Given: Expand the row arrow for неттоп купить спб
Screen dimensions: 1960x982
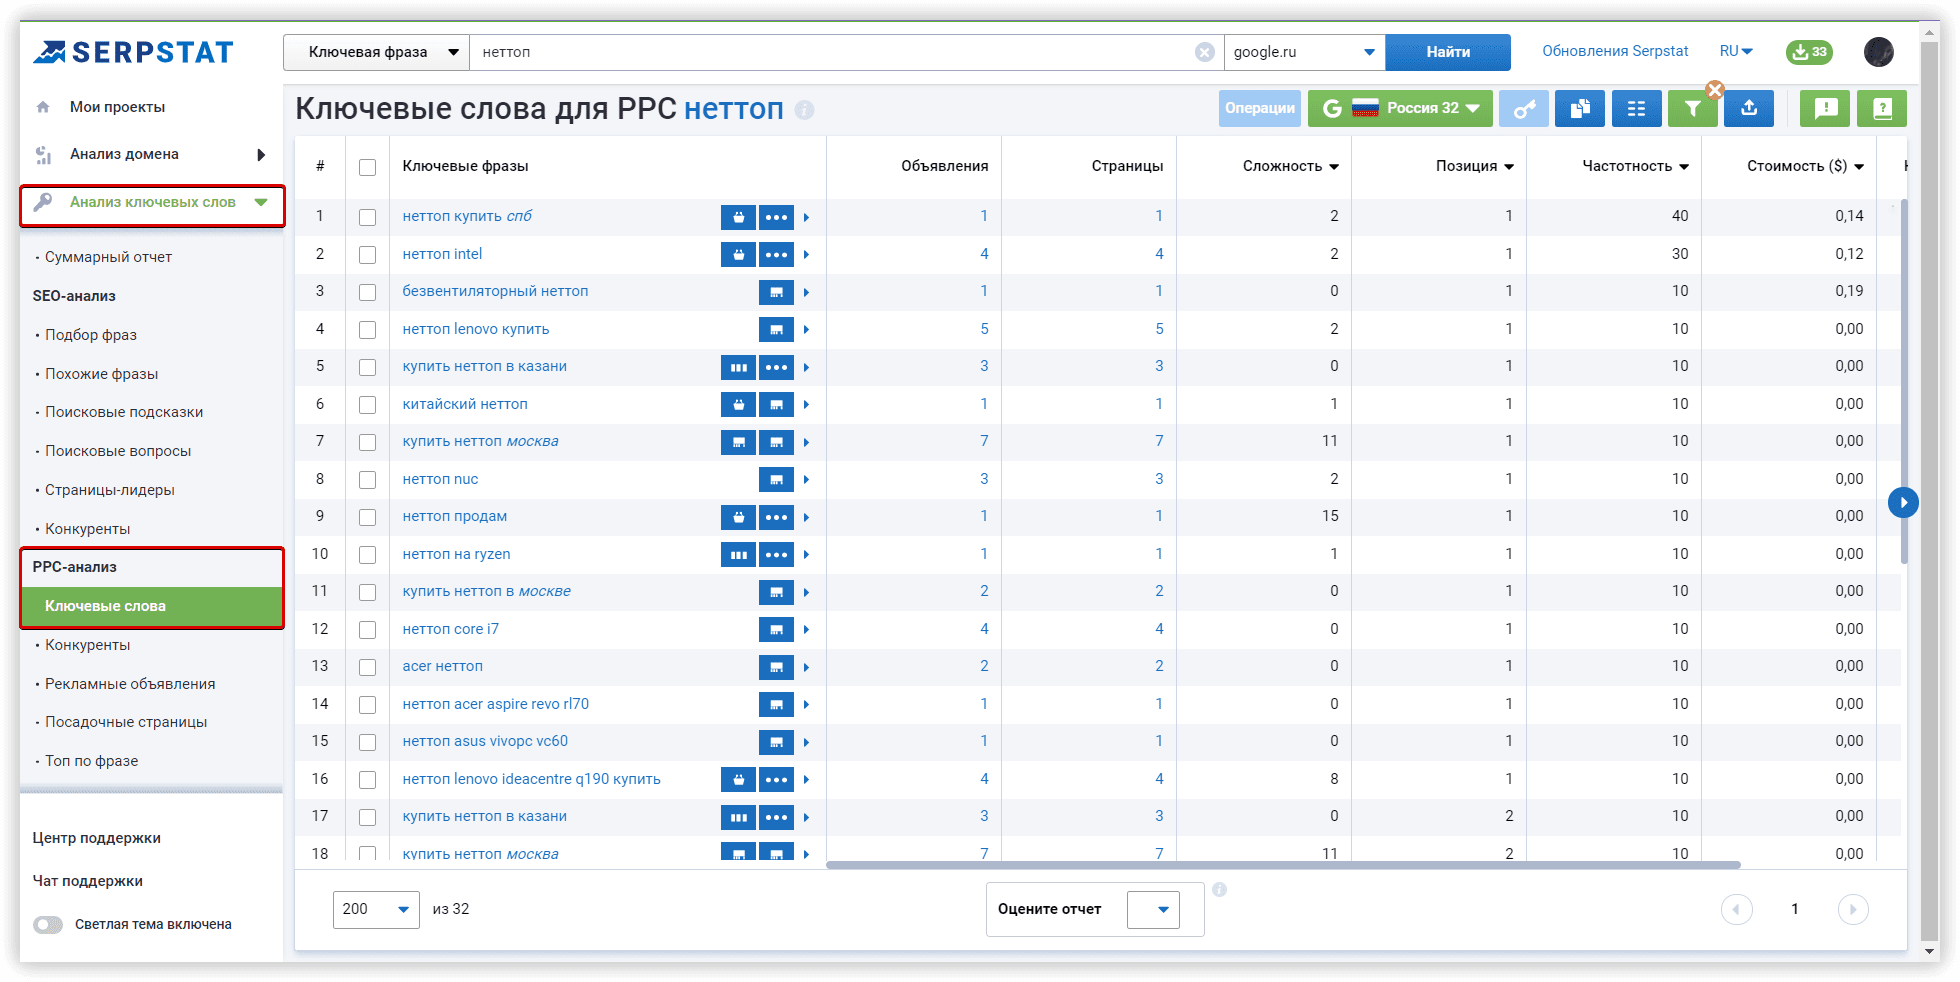Looking at the screenshot, I should point(806,217).
